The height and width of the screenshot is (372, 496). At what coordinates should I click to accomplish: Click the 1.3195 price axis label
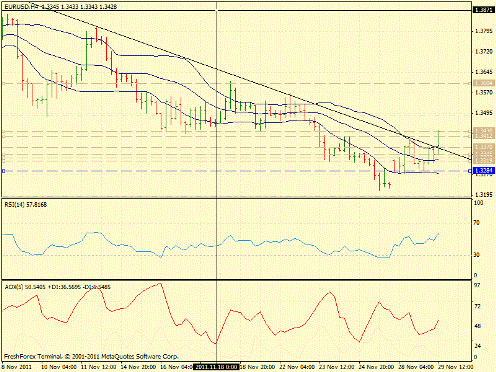pos(484,195)
